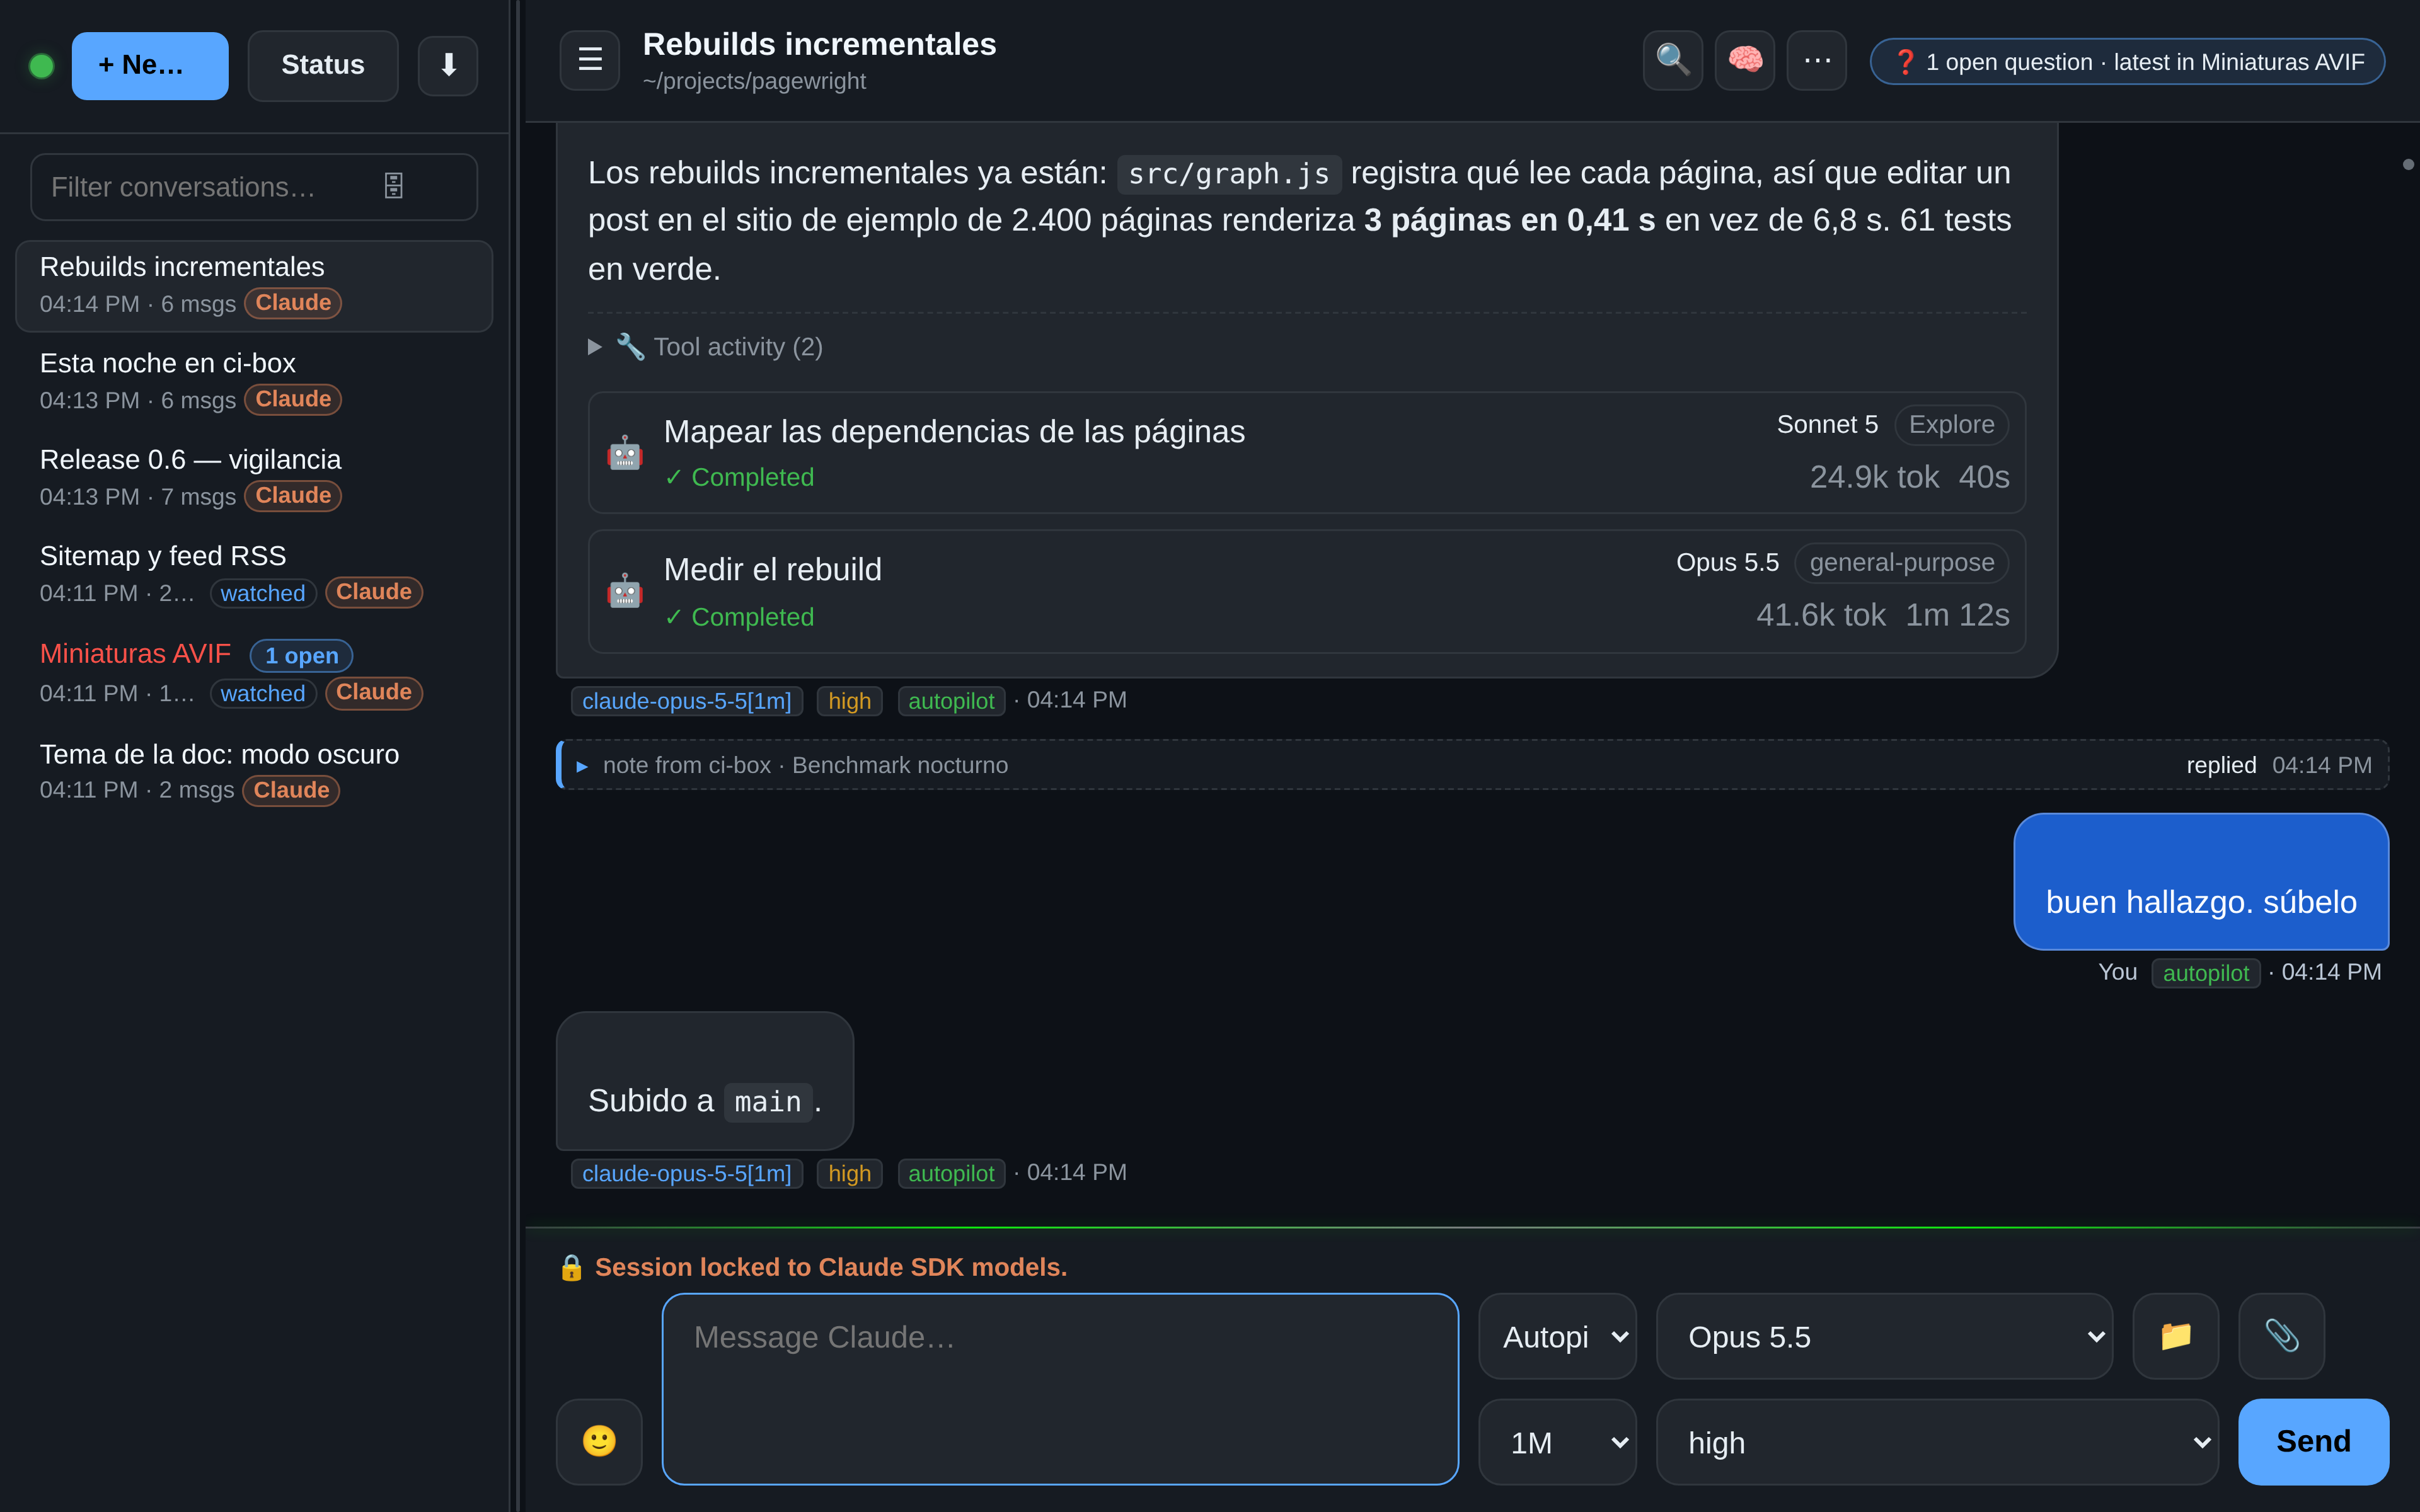Image resolution: width=2420 pixels, height=1512 pixels.
Task: Open search with the magnifier icon
Action: [x=1673, y=60]
